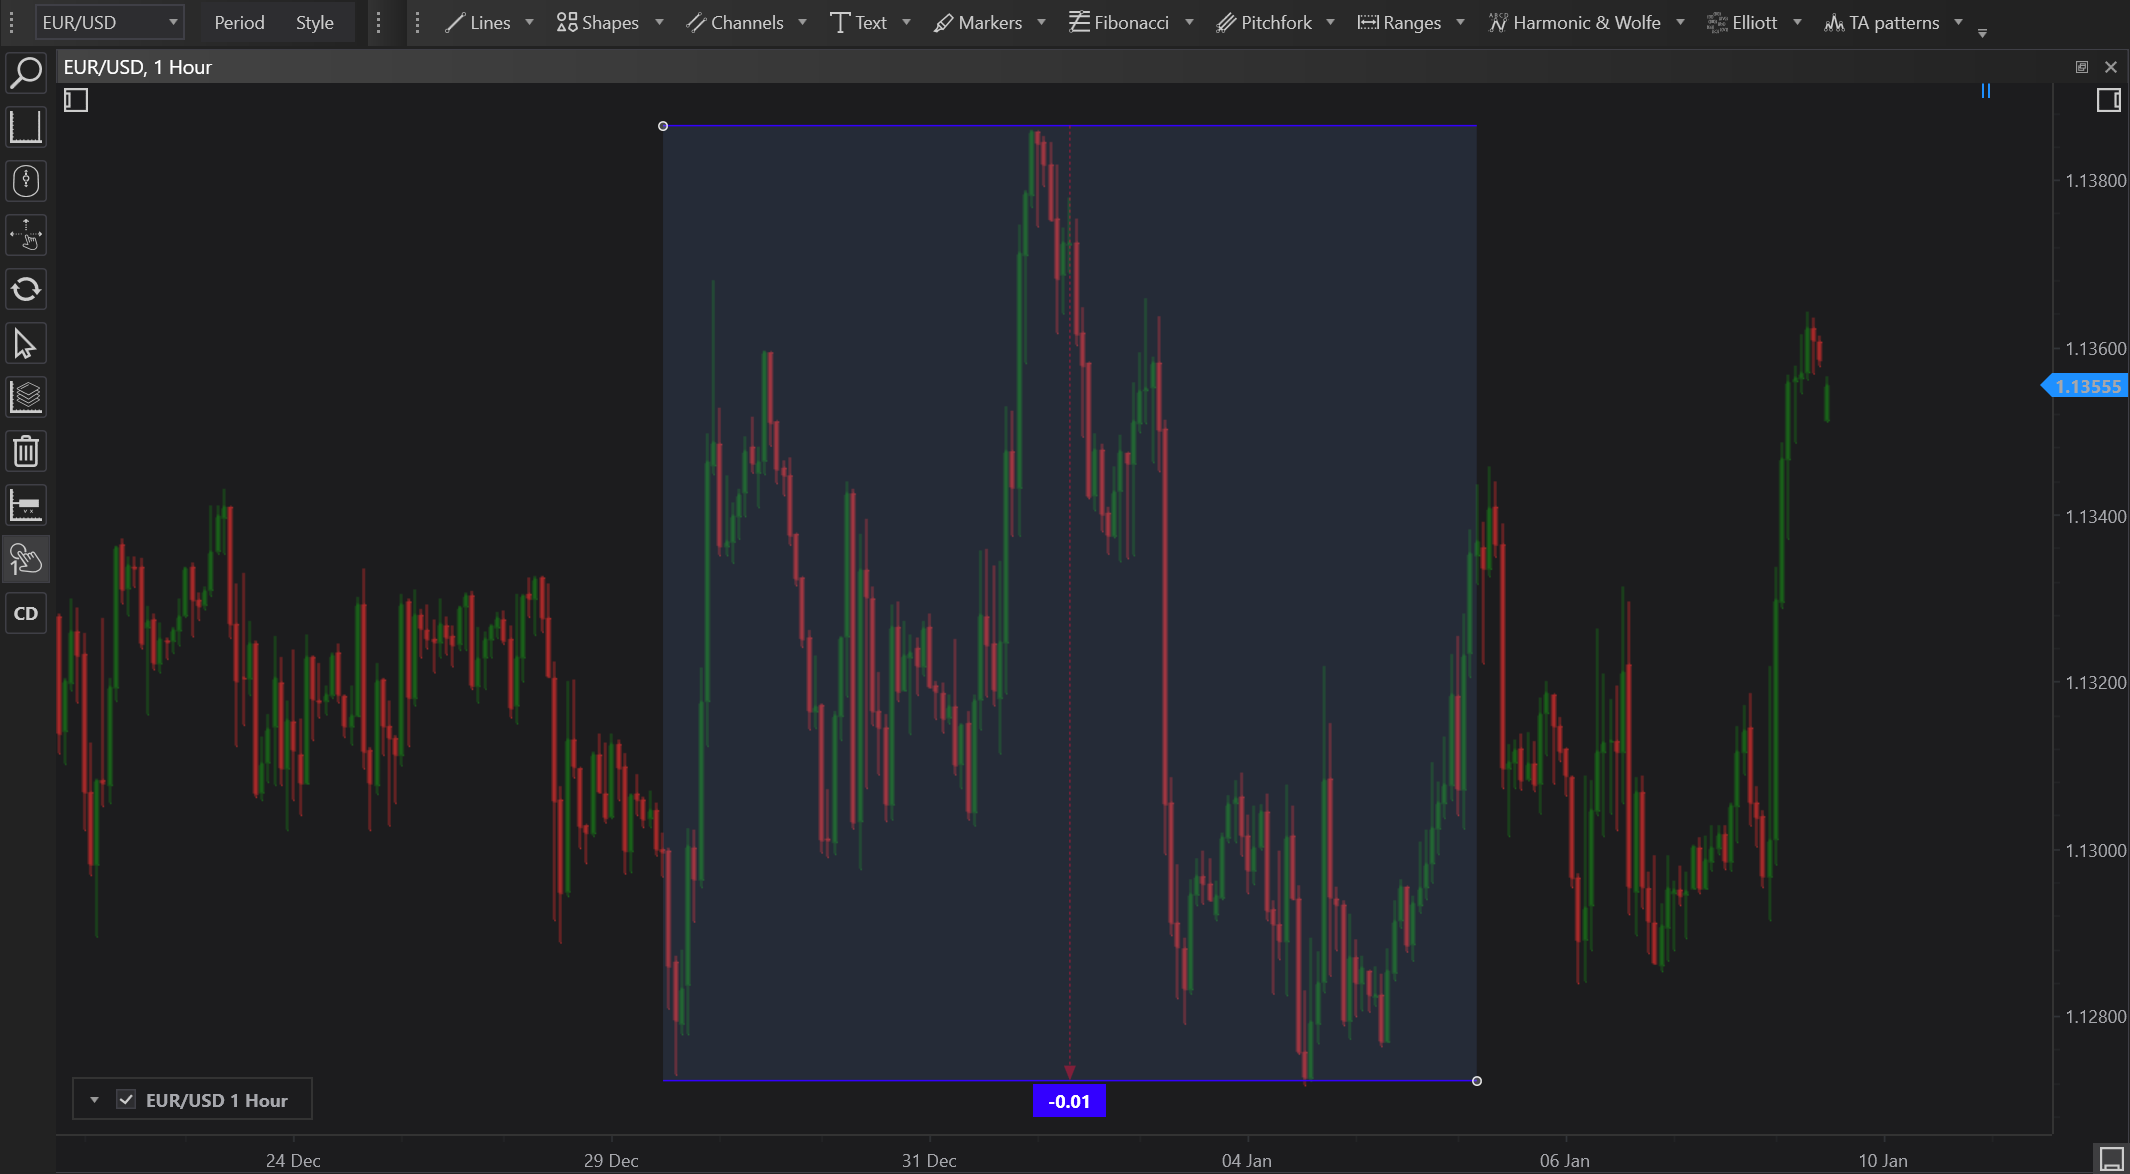The image size is (2130, 1174).
Task: Expand the Fibonacci tools dropdown arrow
Action: [1189, 22]
